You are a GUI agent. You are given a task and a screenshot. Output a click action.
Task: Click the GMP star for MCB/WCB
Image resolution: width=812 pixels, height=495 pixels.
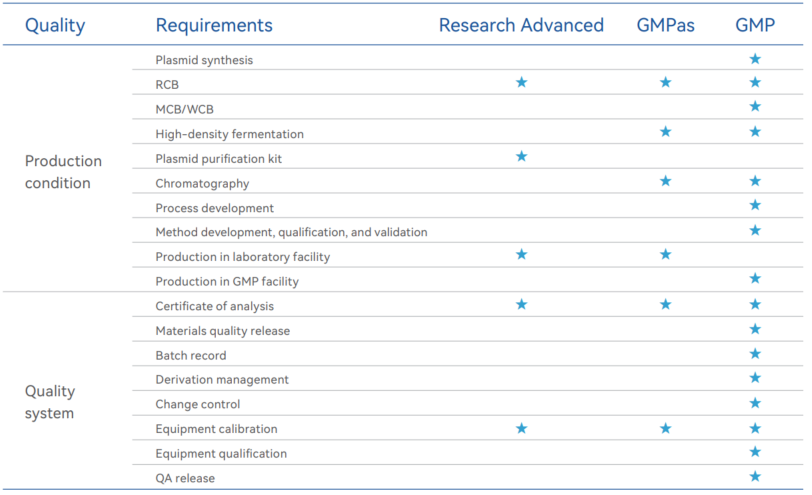point(755,107)
